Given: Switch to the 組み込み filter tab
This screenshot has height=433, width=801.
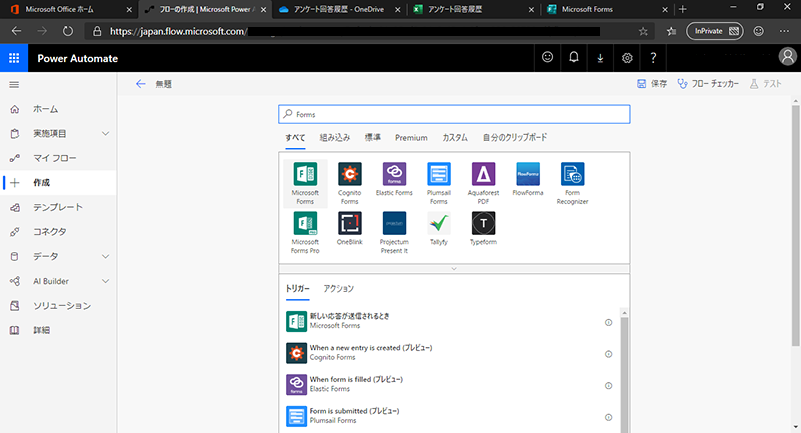Looking at the screenshot, I should 335,137.
